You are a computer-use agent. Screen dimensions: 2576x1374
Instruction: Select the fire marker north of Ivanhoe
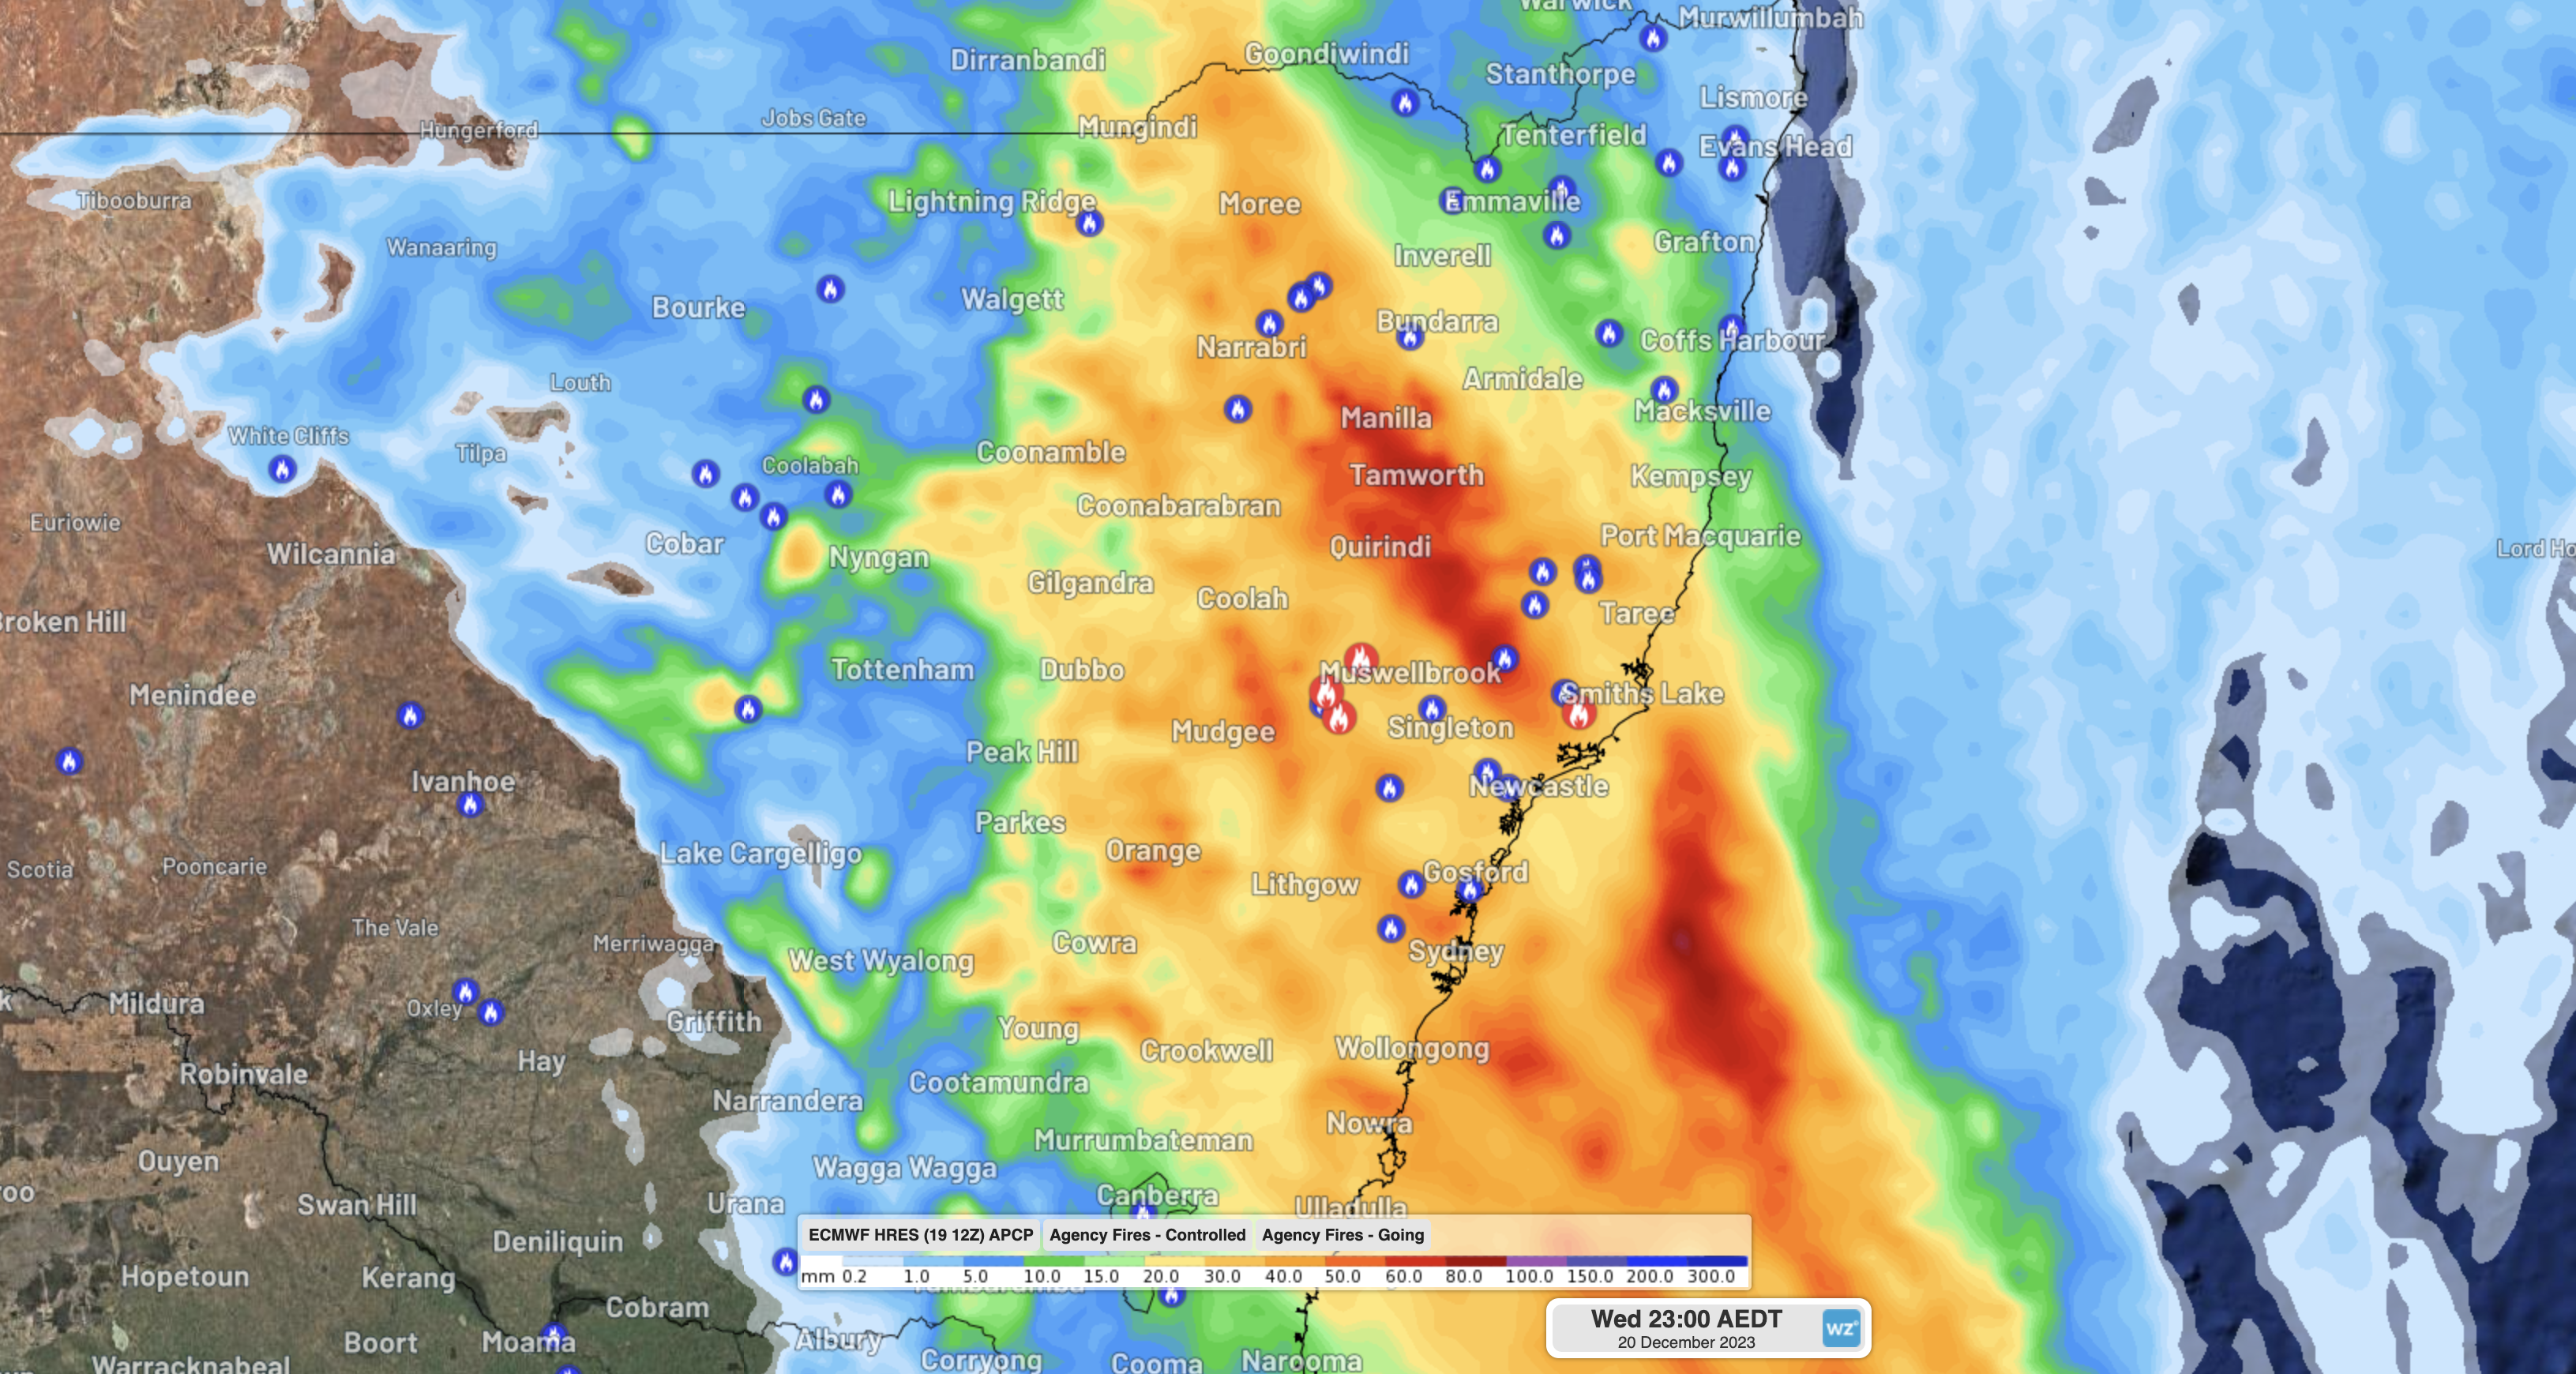pos(410,715)
